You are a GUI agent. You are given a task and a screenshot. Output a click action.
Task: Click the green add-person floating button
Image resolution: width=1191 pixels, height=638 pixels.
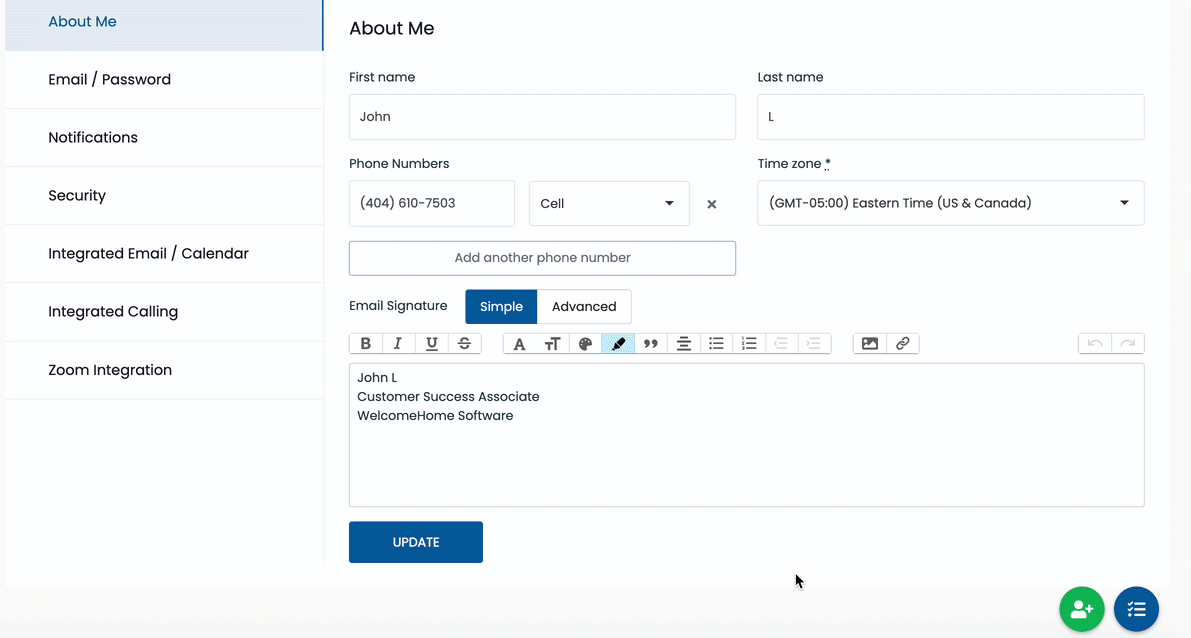1082,609
